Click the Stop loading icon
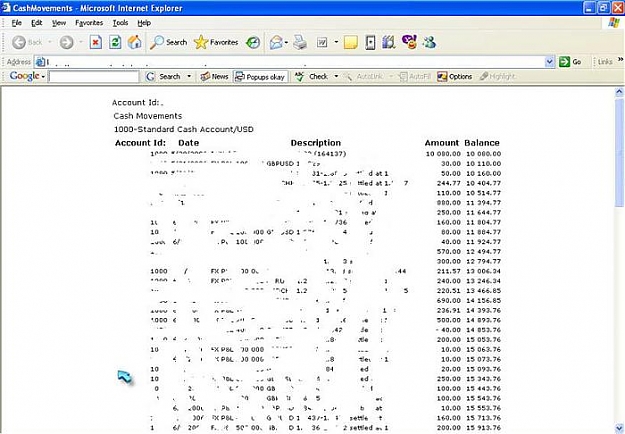The image size is (625, 434). pyautogui.click(x=96, y=42)
